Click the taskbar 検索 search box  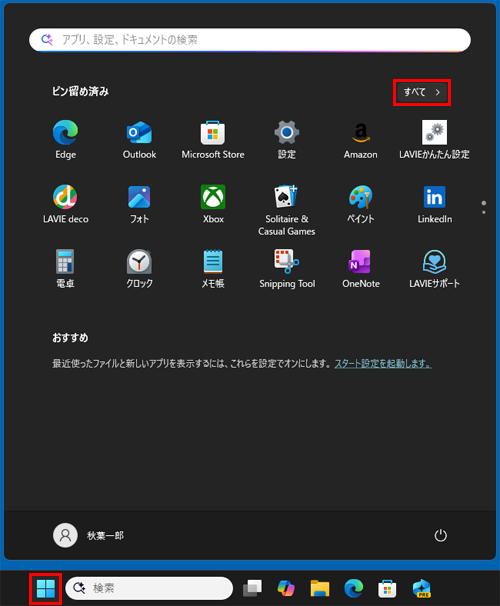coord(149,588)
